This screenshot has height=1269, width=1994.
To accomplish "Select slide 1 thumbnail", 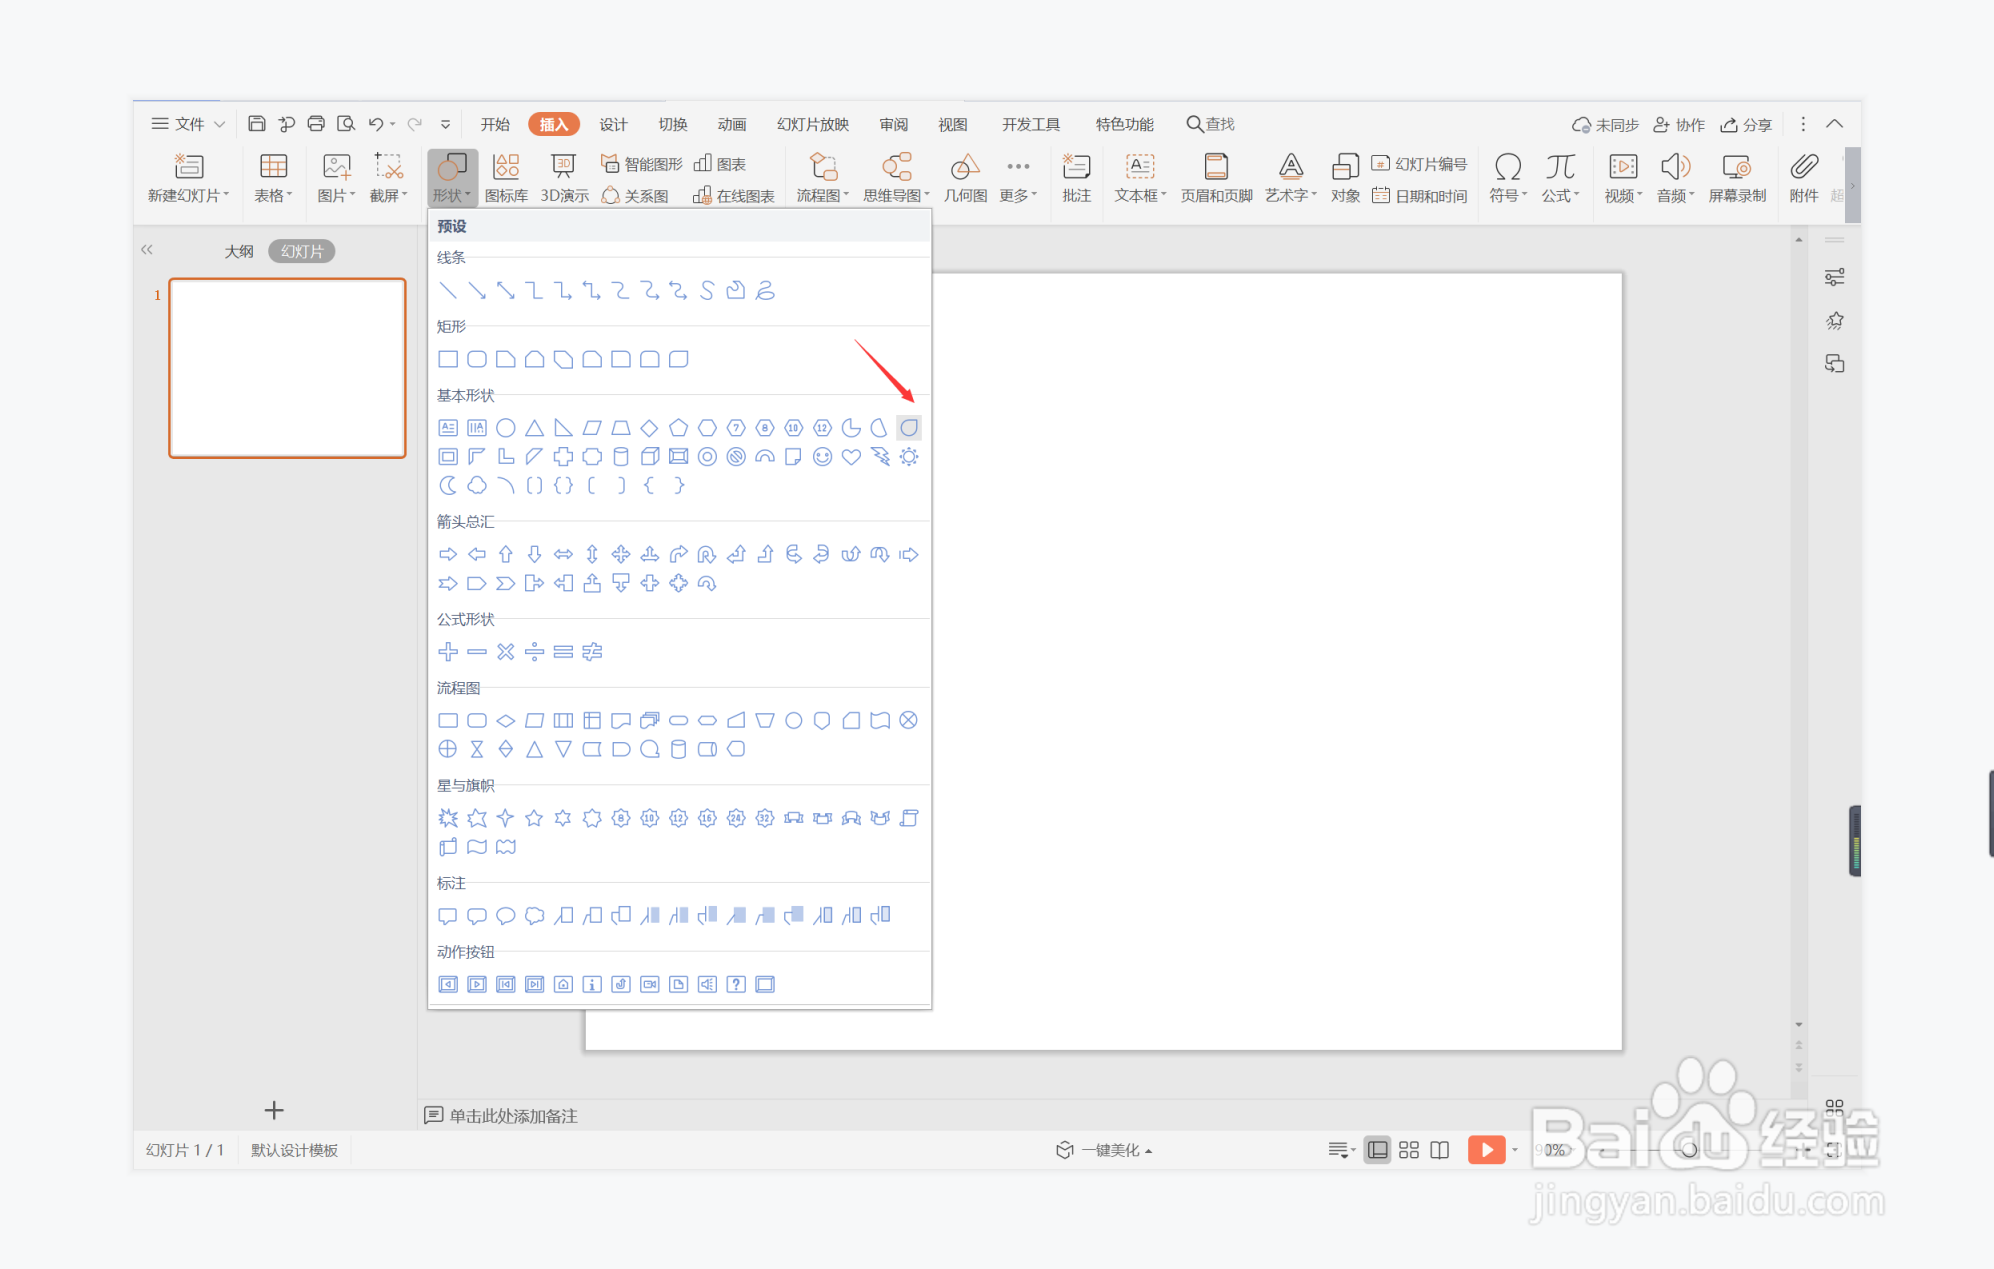I will 288,368.
